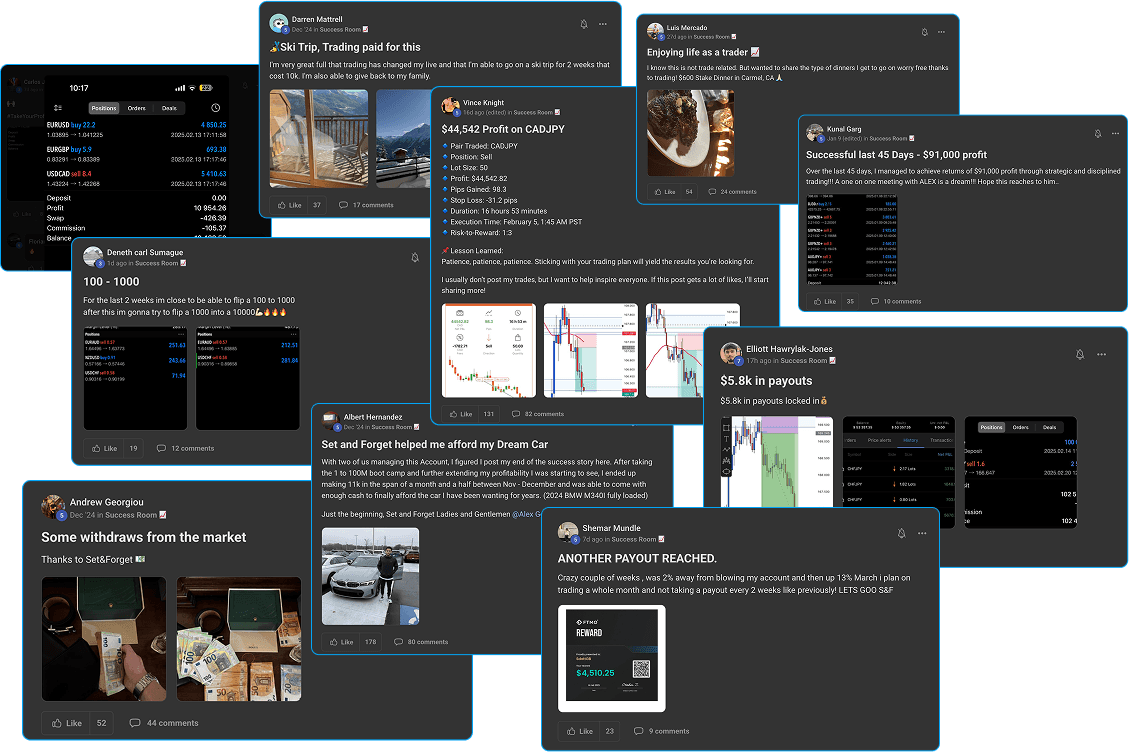Open Kunal Garg's profile avatar
1129x752 pixels.
[814, 133]
